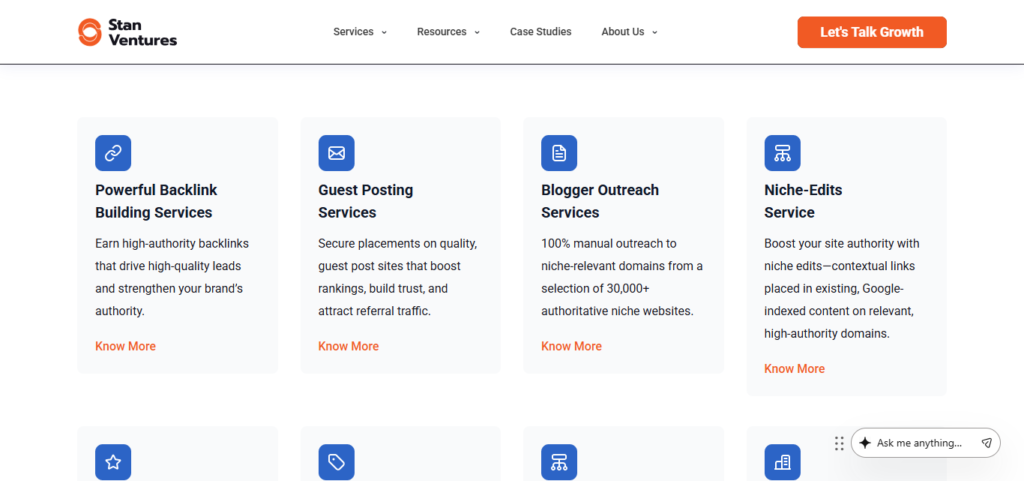Go to the Case Studies page

point(540,32)
